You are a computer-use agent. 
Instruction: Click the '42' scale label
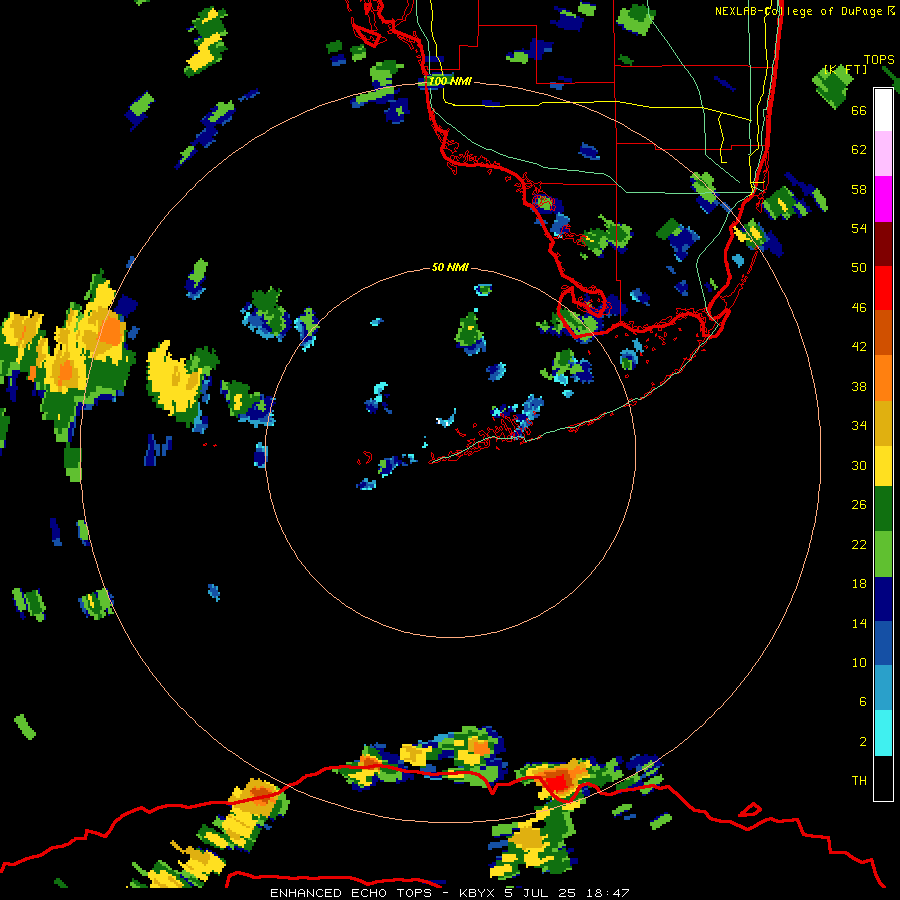point(859,347)
